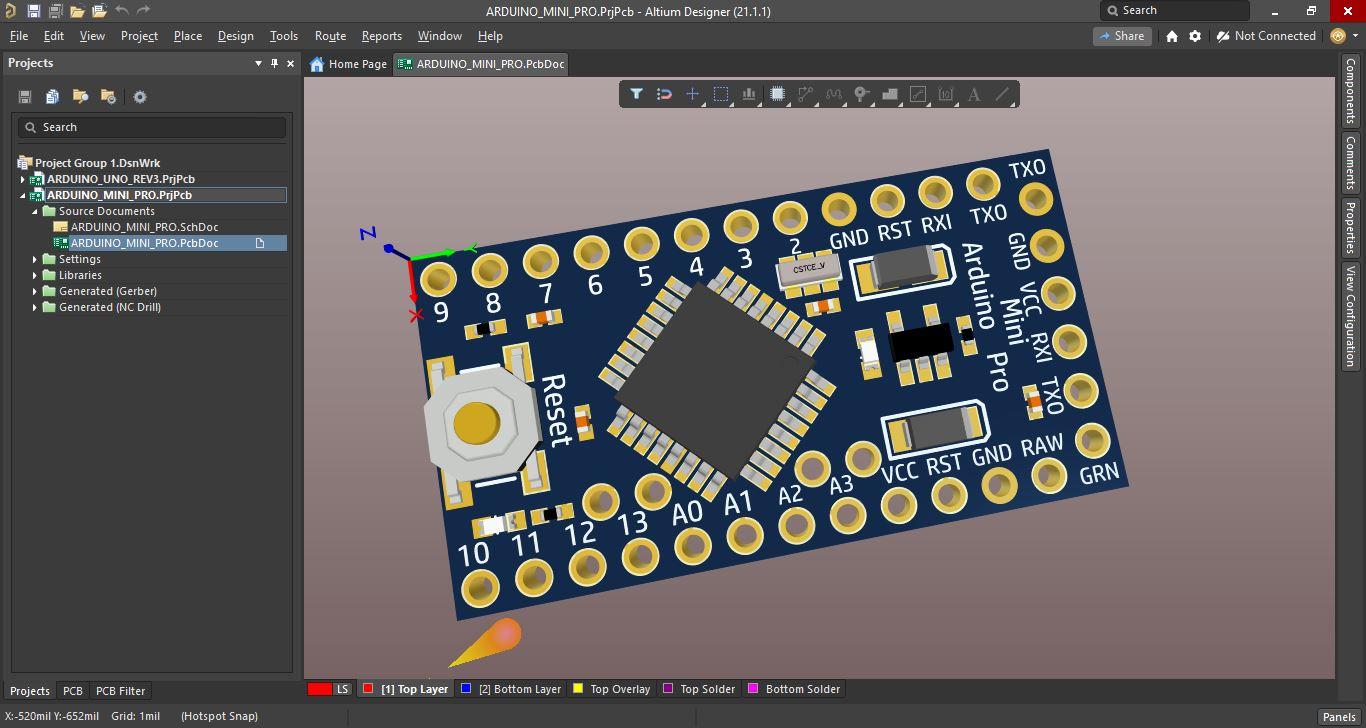
Task: Select the Place Component chip icon
Action: coord(777,94)
